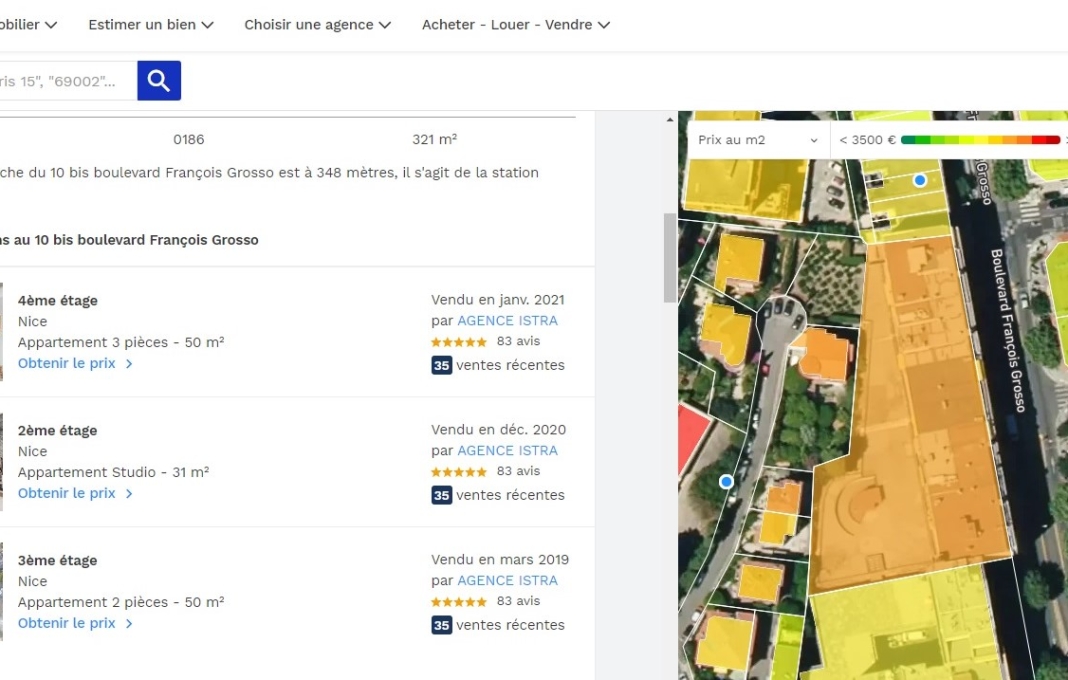Viewport: 1068px width, 680px height.
Task: Open the Prix au m2 map layer dropdown
Action: coord(755,140)
